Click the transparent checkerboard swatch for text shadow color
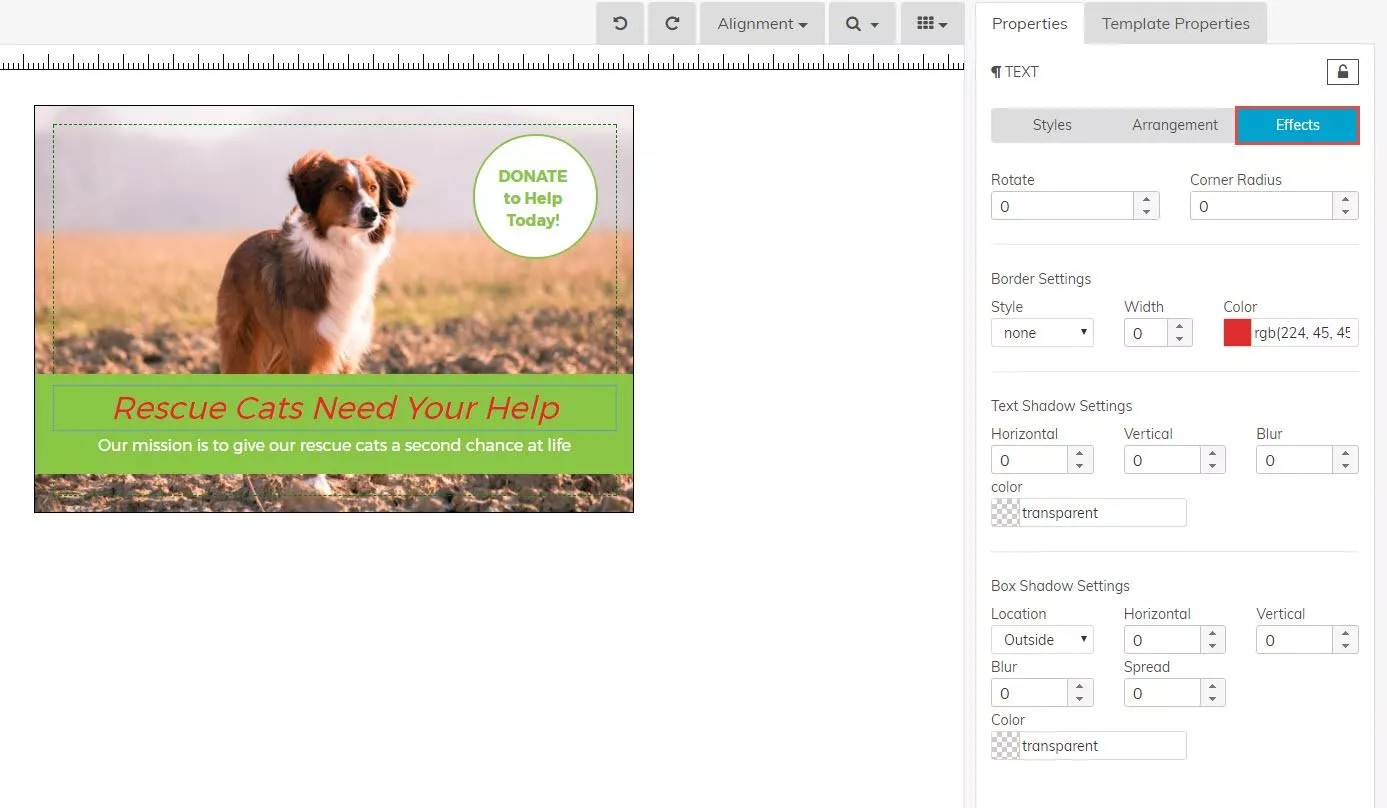The height and width of the screenshot is (808, 1387). click(1003, 512)
